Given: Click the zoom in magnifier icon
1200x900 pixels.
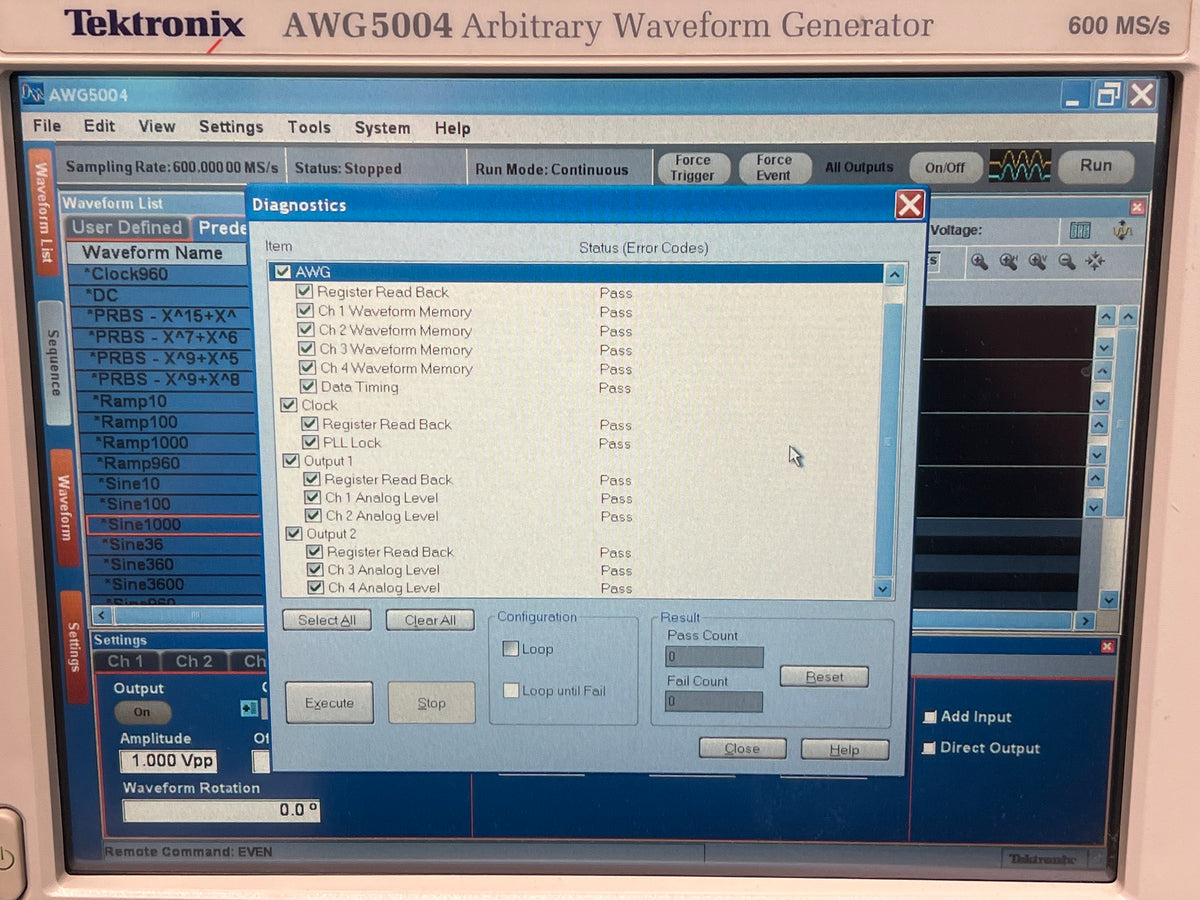Looking at the screenshot, I should [x=979, y=262].
